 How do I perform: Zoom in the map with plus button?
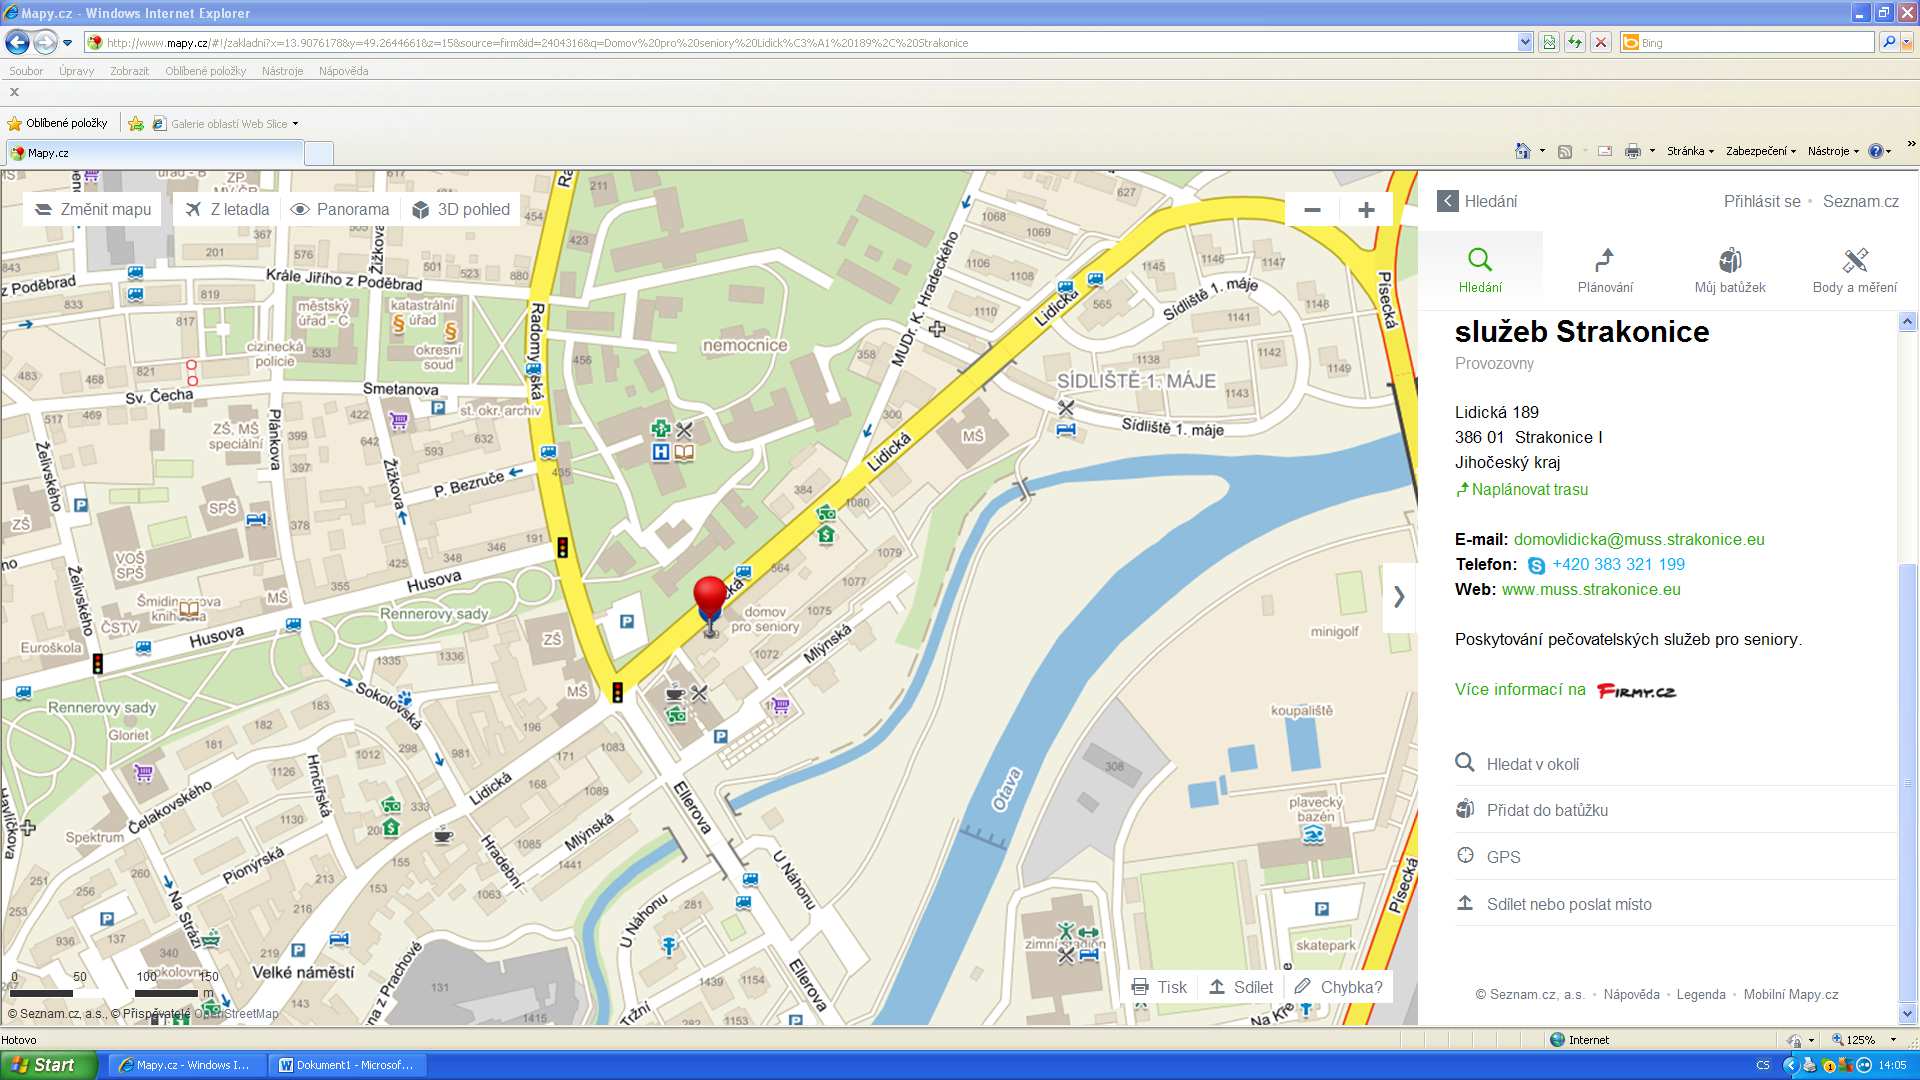coord(1366,210)
